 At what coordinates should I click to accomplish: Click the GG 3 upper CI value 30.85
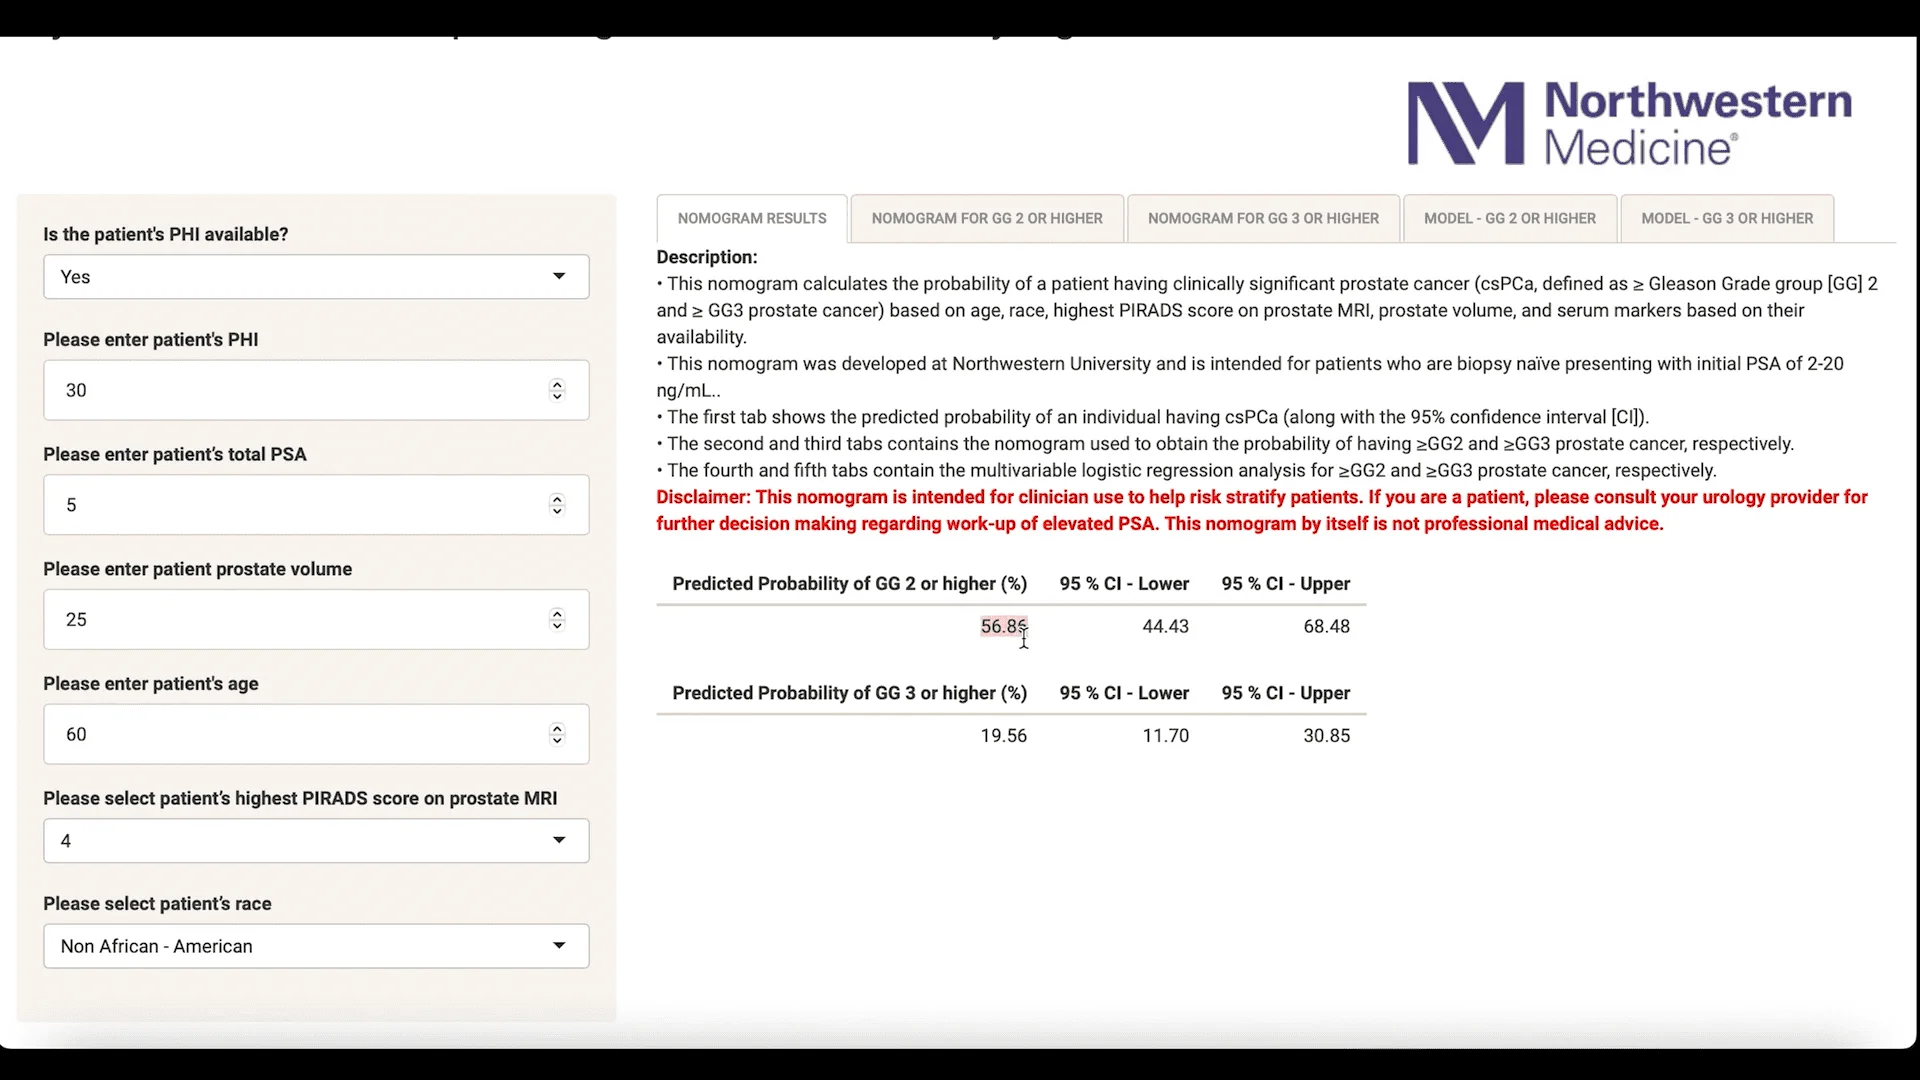(x=1327, y=735)
